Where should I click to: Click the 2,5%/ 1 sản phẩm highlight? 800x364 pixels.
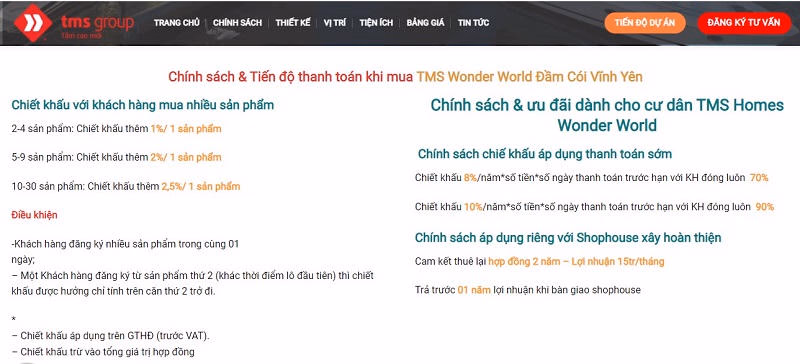[201, 186]
